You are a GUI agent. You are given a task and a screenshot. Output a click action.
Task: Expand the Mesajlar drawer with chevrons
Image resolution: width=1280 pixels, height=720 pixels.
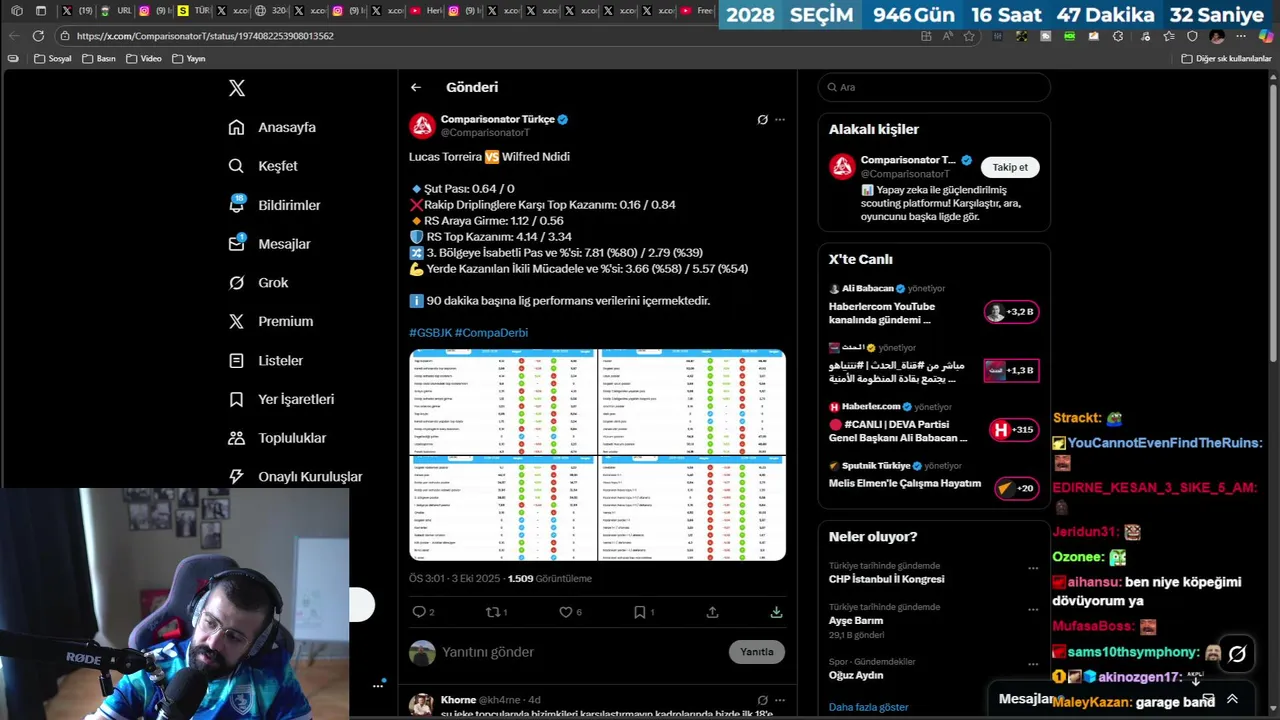click(x=1232, y=699)
